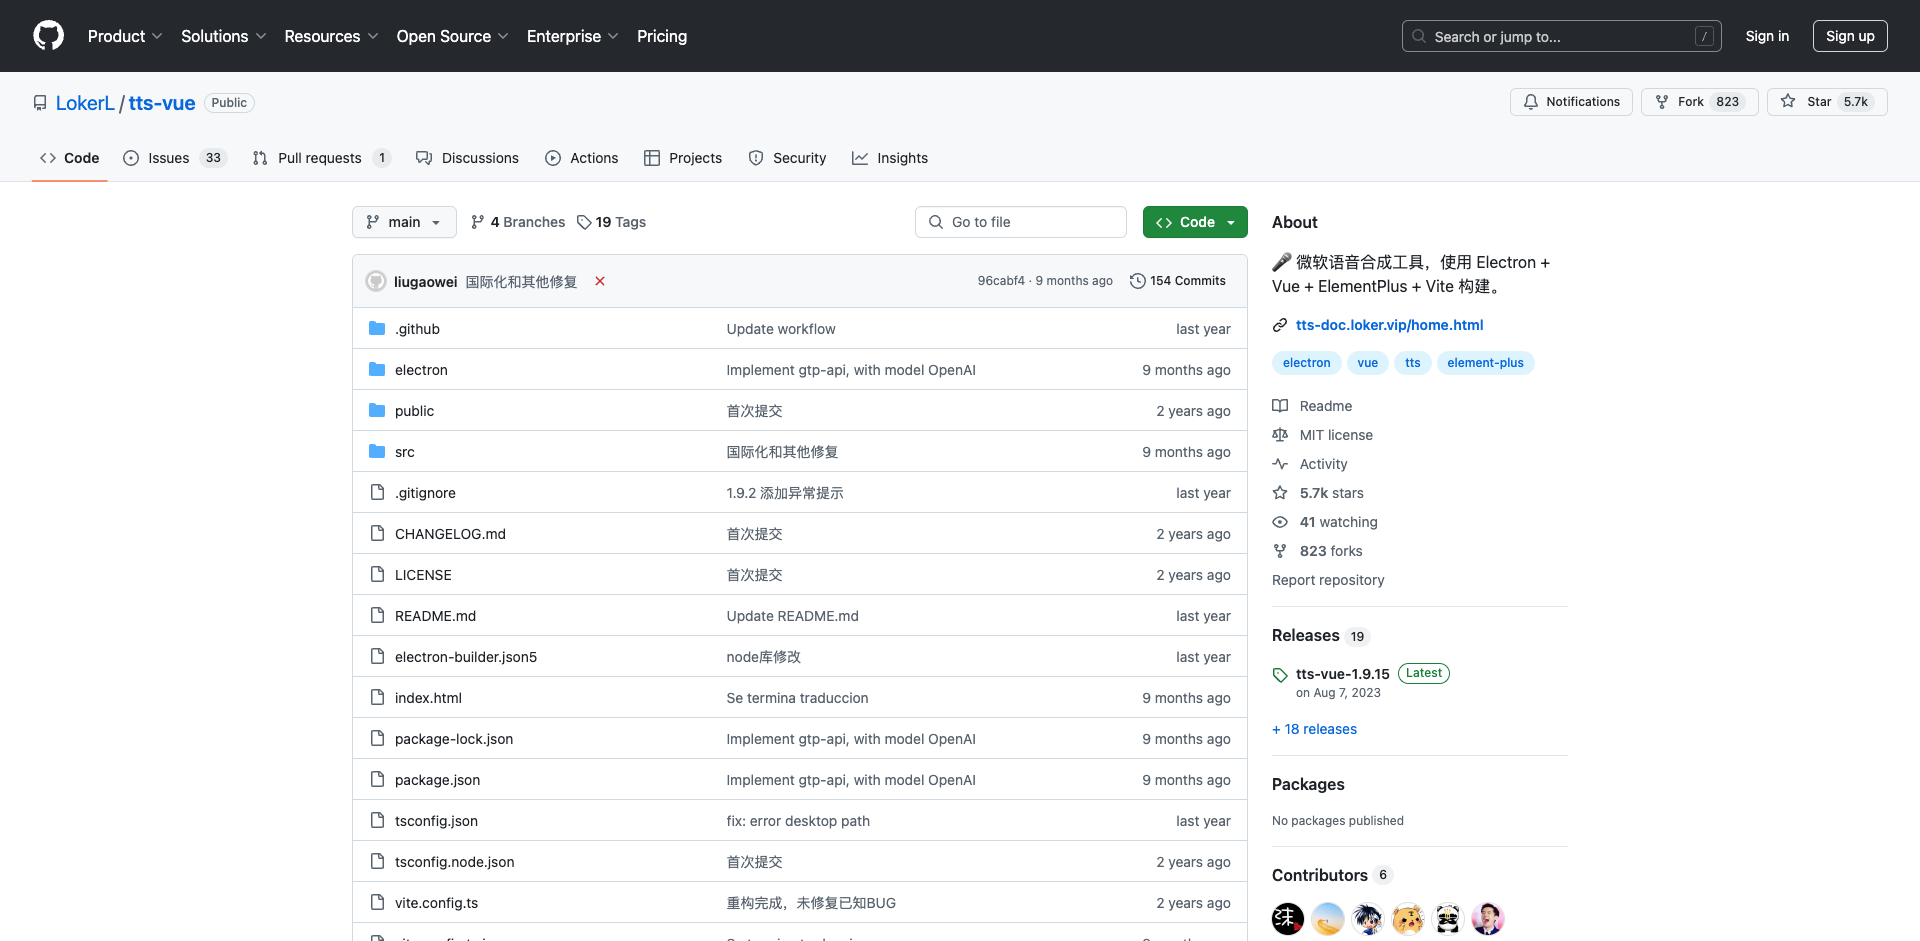The image size is (1920, 941).
Task: Open the Security tab
Action: coord(787,158)
